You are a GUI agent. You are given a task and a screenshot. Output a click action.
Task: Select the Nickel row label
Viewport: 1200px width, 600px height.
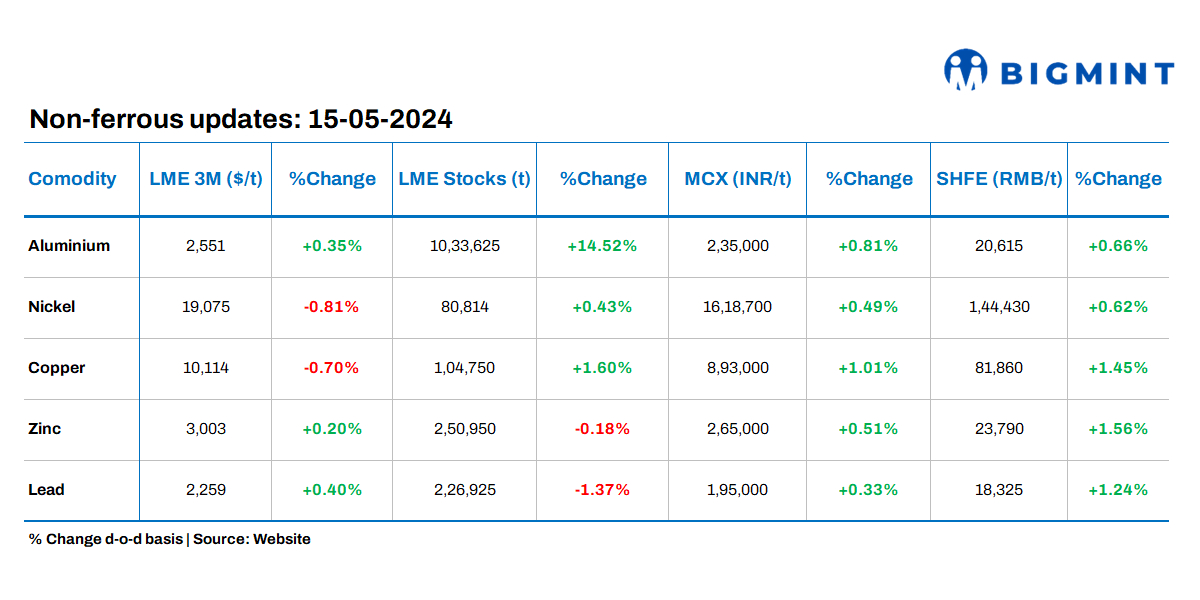[52, 307]
